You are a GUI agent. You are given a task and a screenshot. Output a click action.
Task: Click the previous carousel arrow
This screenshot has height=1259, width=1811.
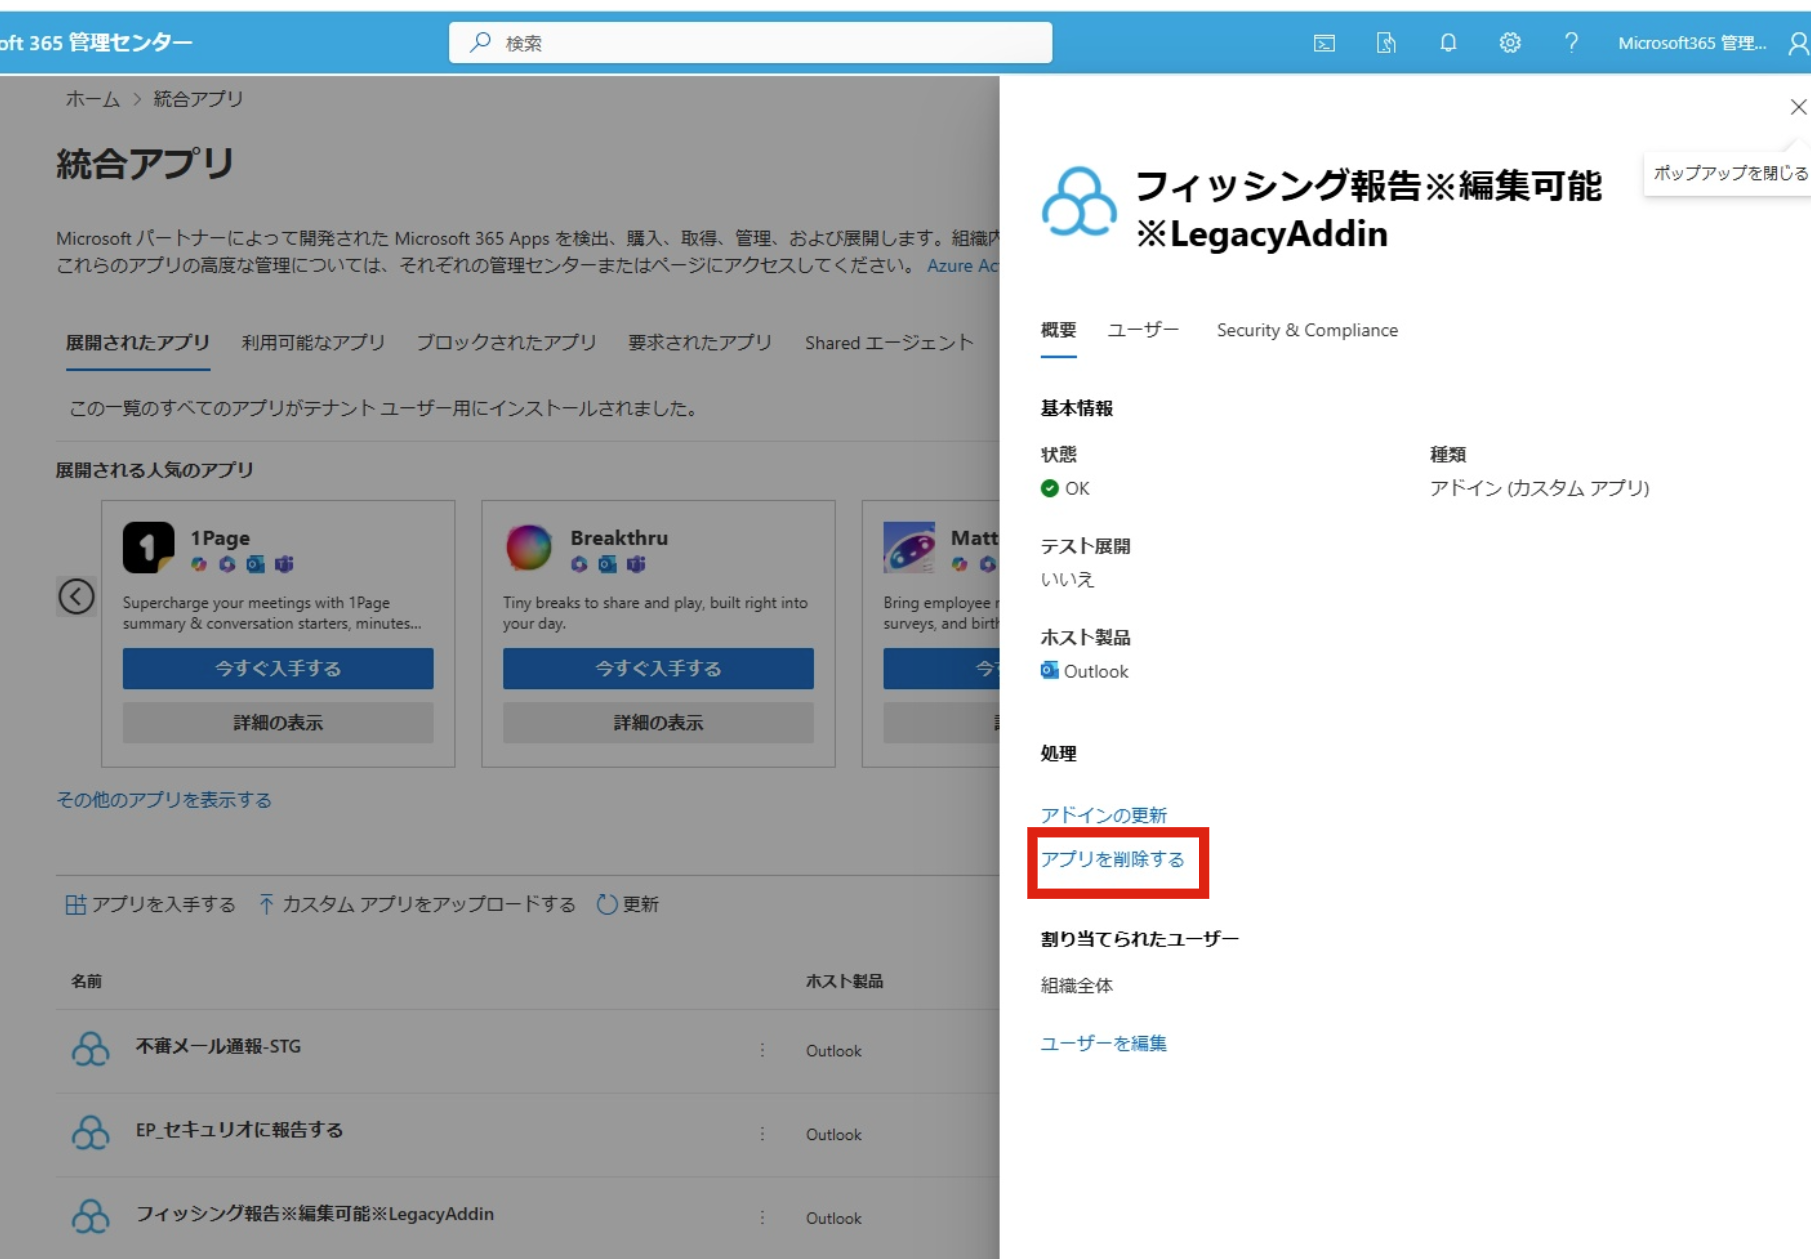76,596
